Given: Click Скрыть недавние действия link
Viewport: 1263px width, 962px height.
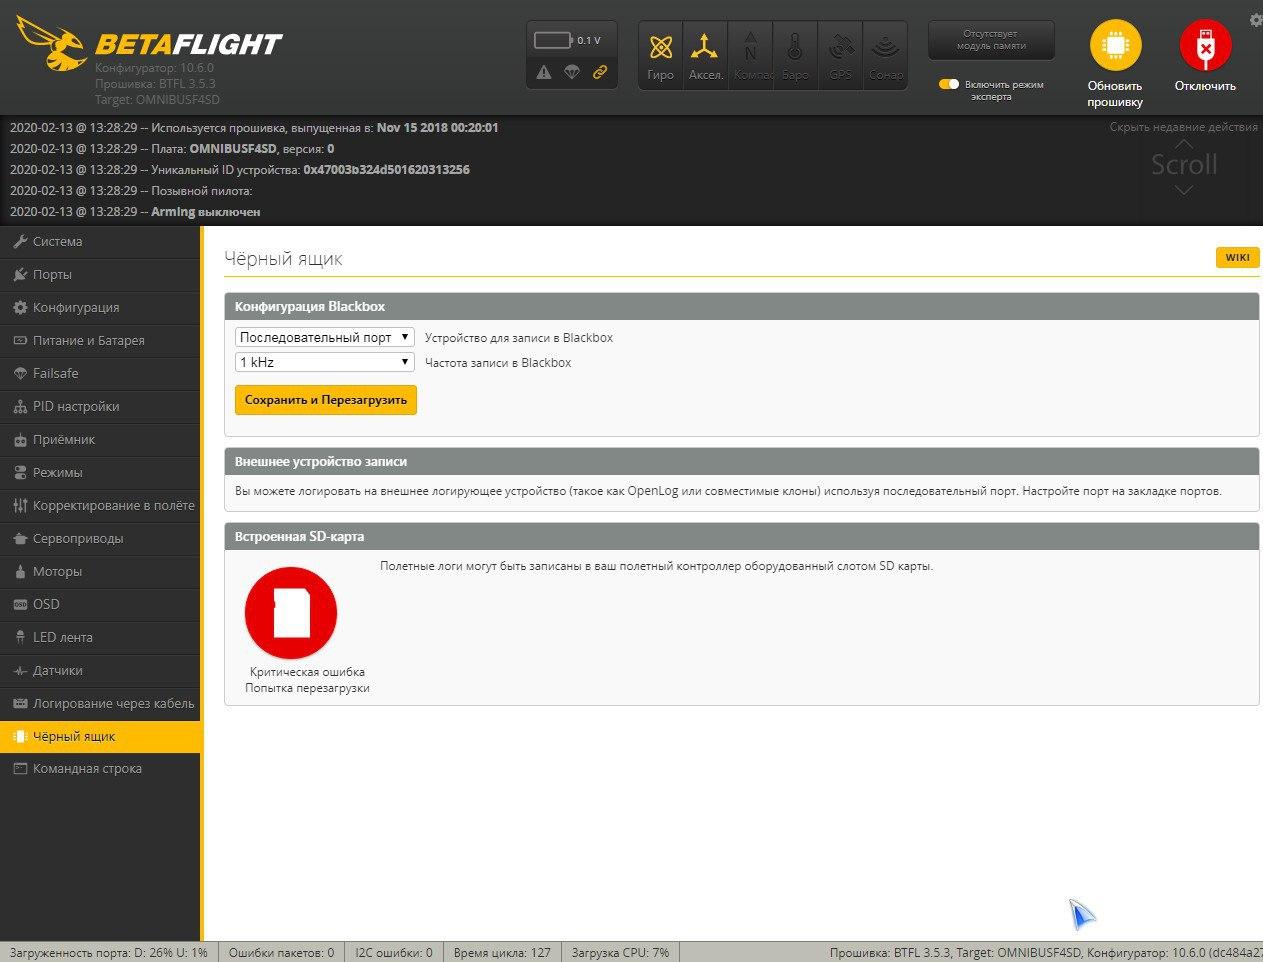Looking at the screenshot, I should tap(1184, 127).
